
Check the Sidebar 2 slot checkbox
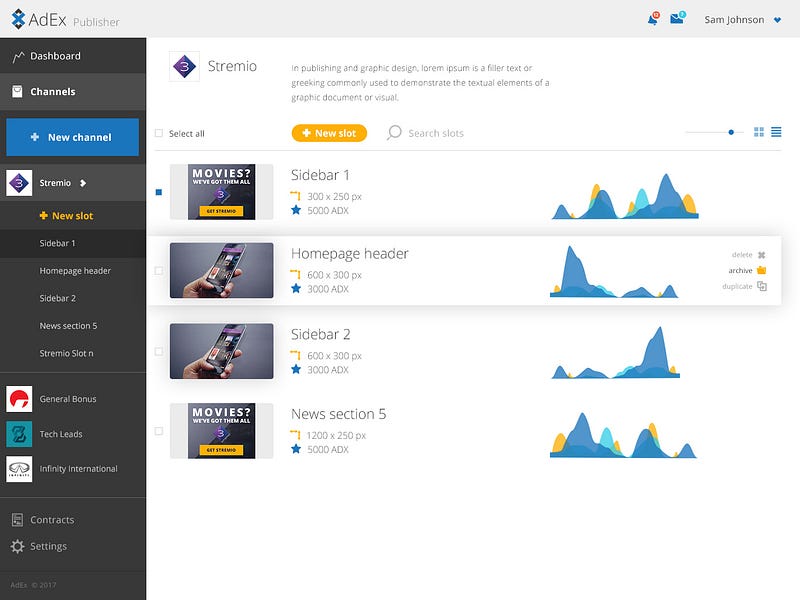point(159,352)
